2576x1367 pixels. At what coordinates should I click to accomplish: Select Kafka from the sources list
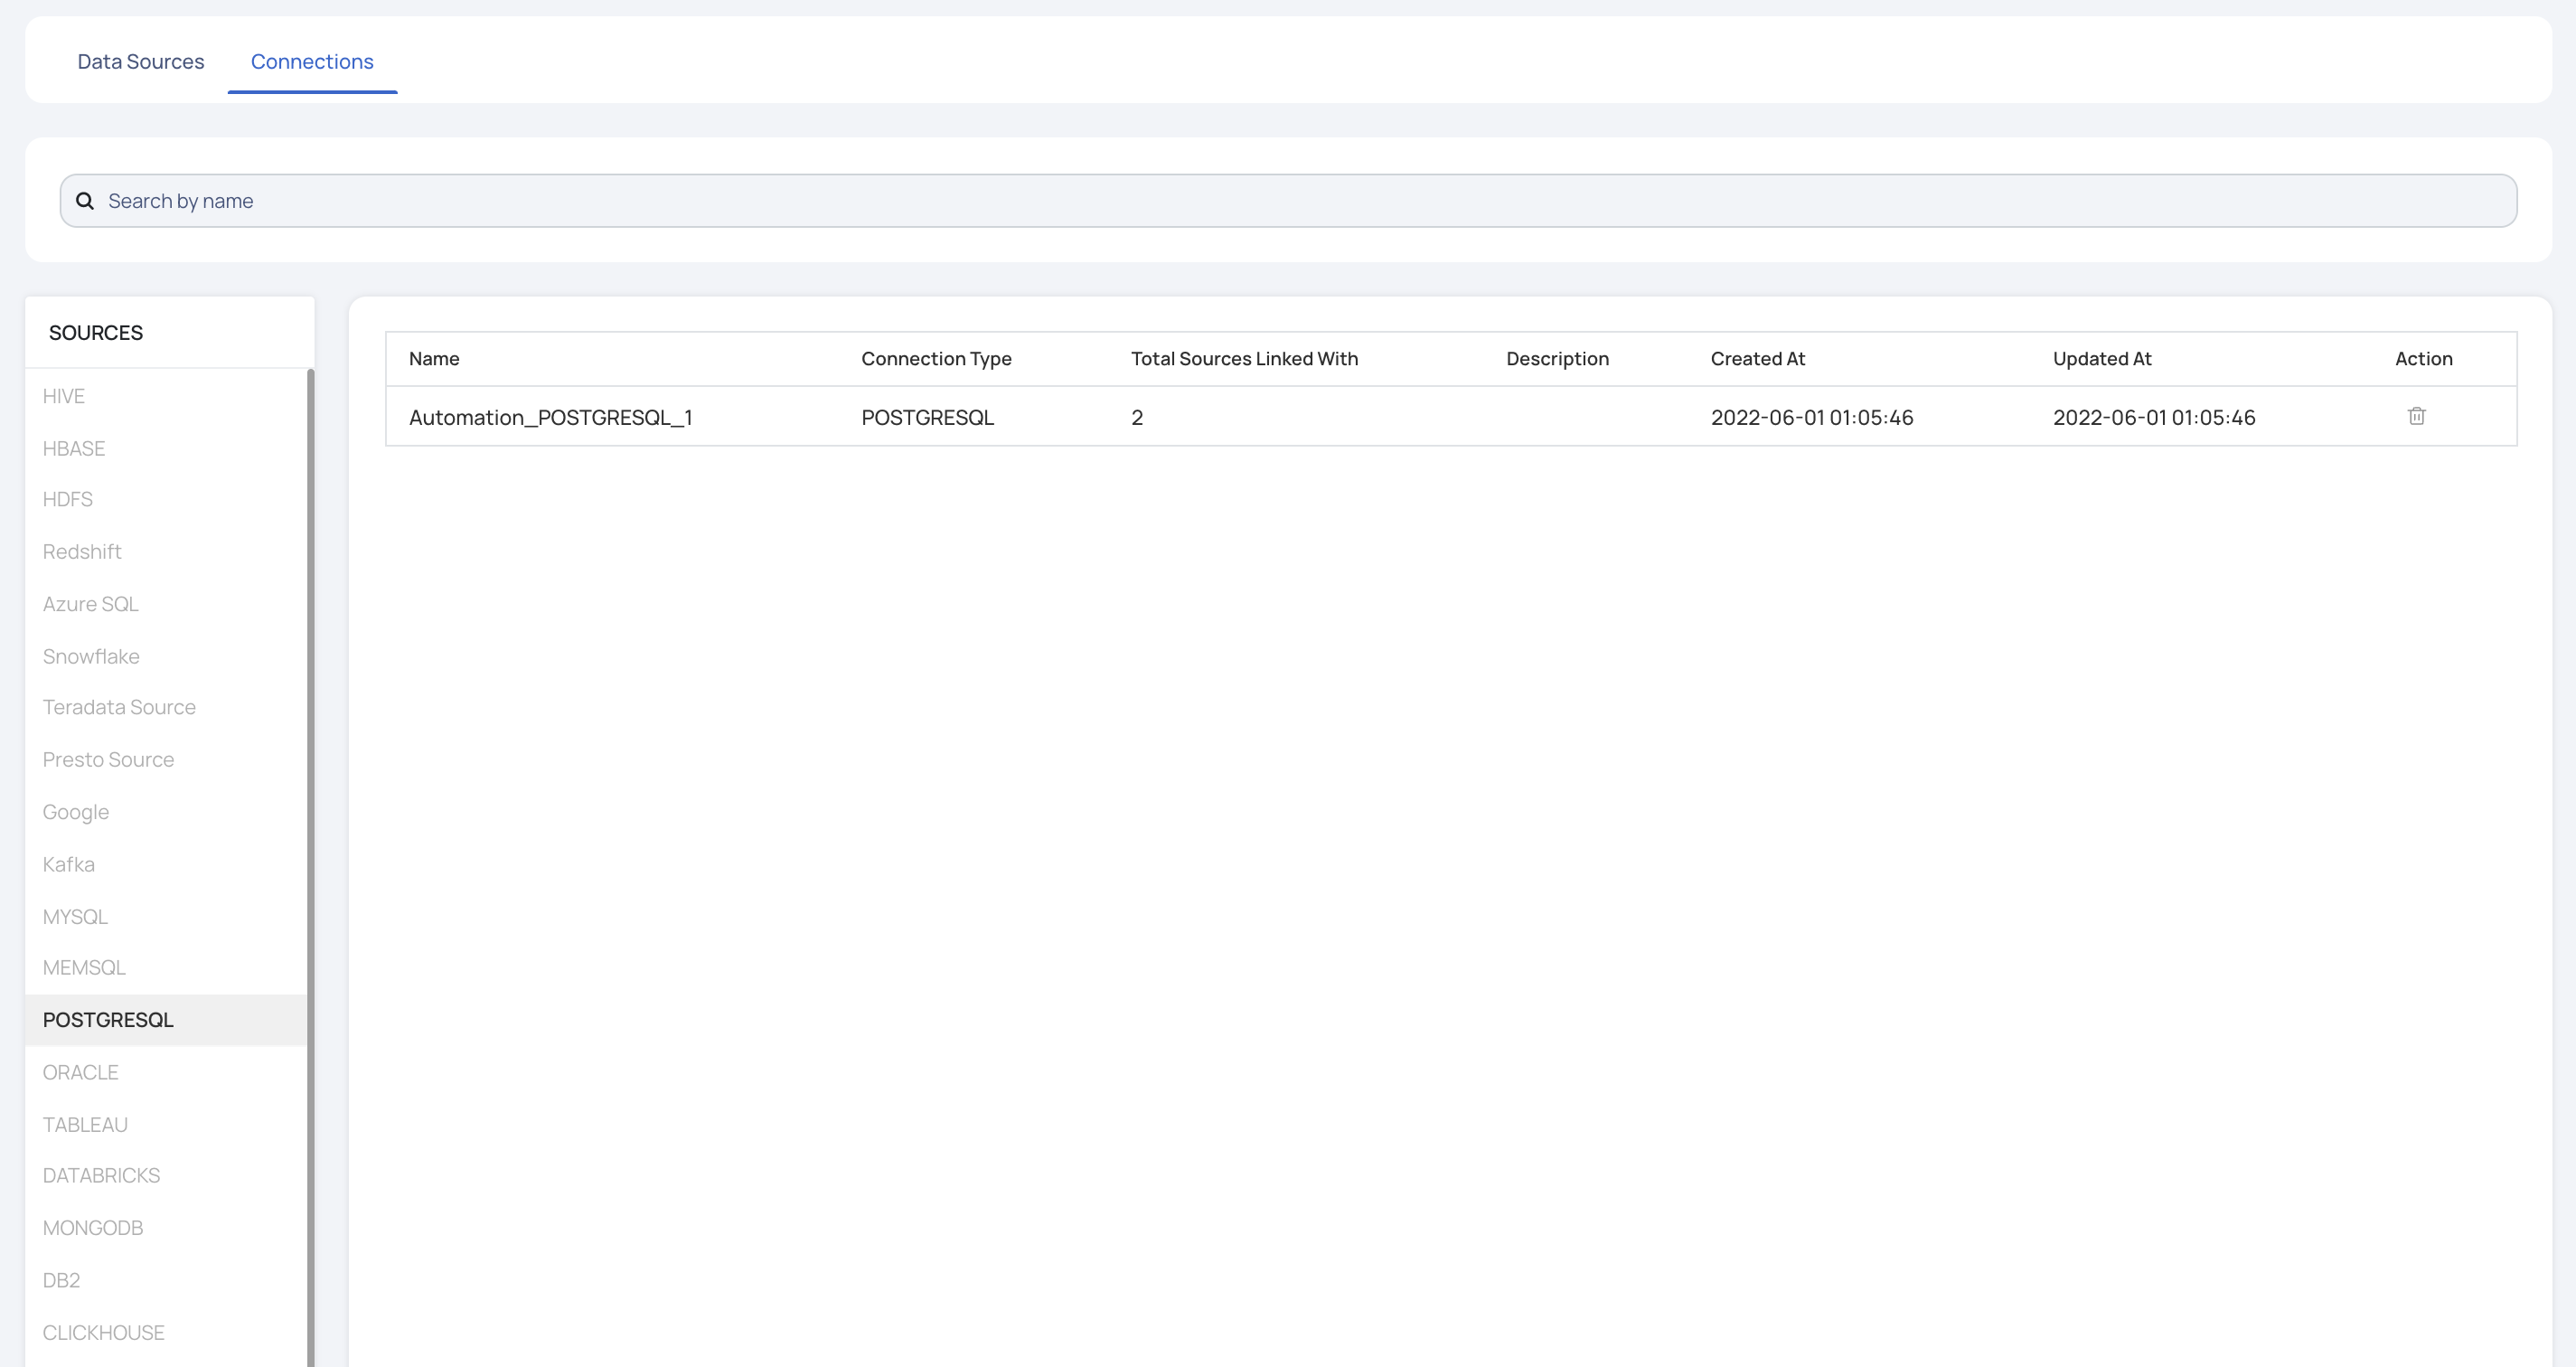(x=69, y=864)
